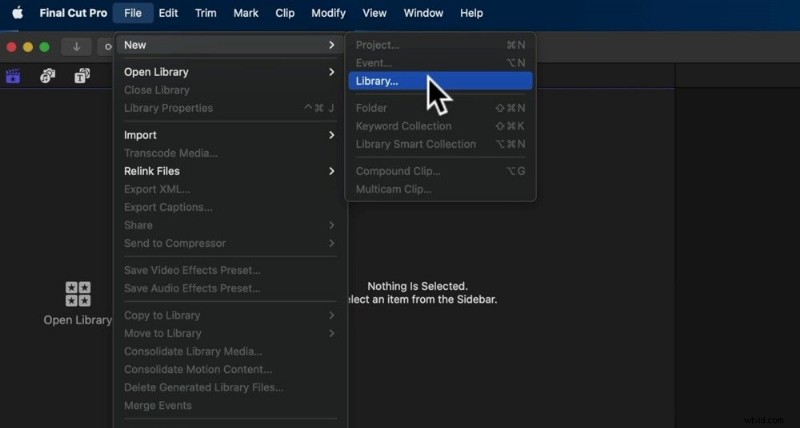The height and width of the screenshot is (428, 800).
Task: Choose Multicam Clip... in New submenu
Action: [440, 189]
